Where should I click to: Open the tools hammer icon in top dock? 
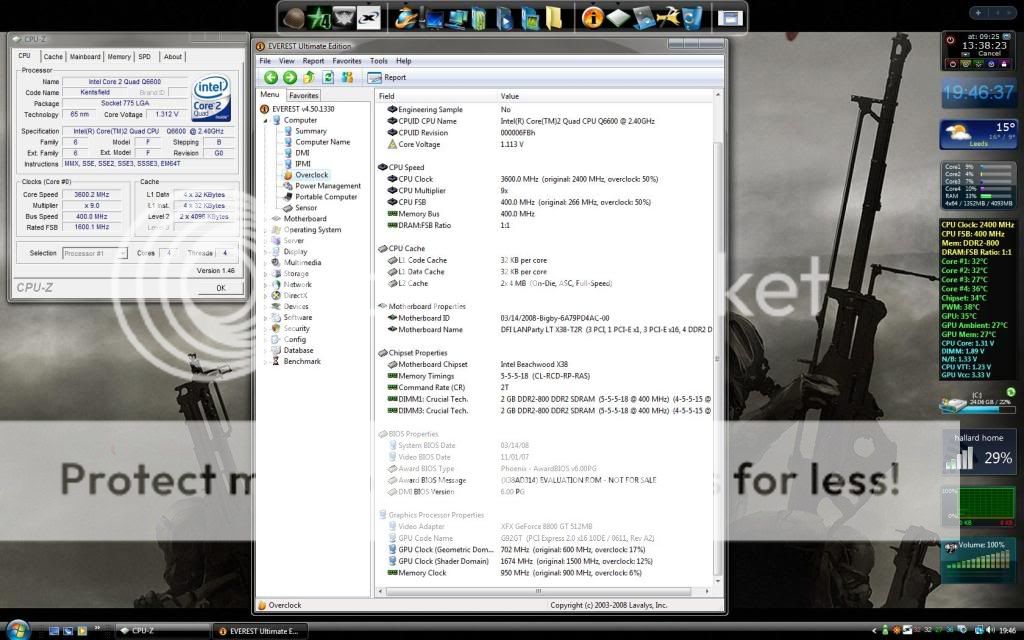pos(668,18)
